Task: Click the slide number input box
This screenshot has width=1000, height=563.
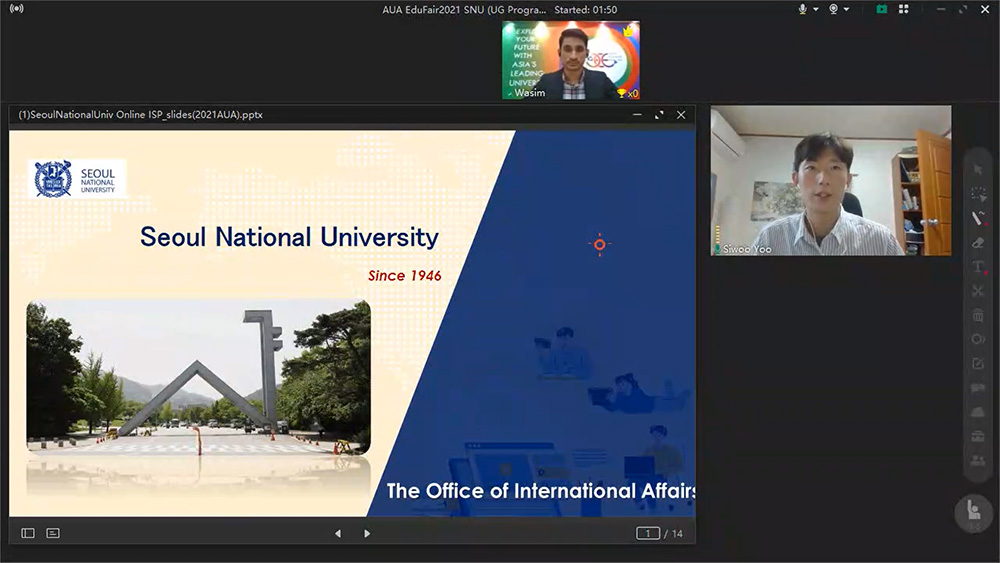Action: coord(648,533)
